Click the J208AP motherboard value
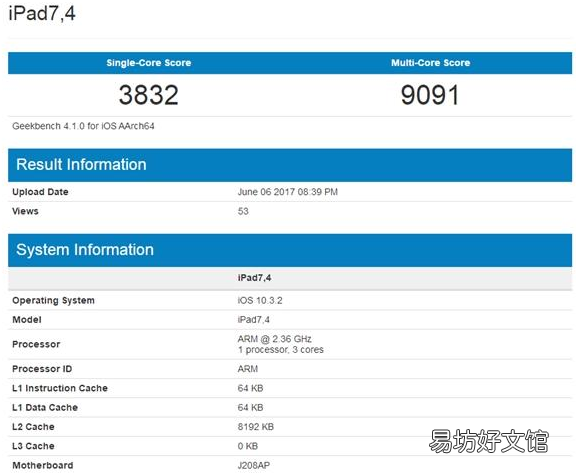The height and width of the screenshot is (473, 576). pos(253,465)
